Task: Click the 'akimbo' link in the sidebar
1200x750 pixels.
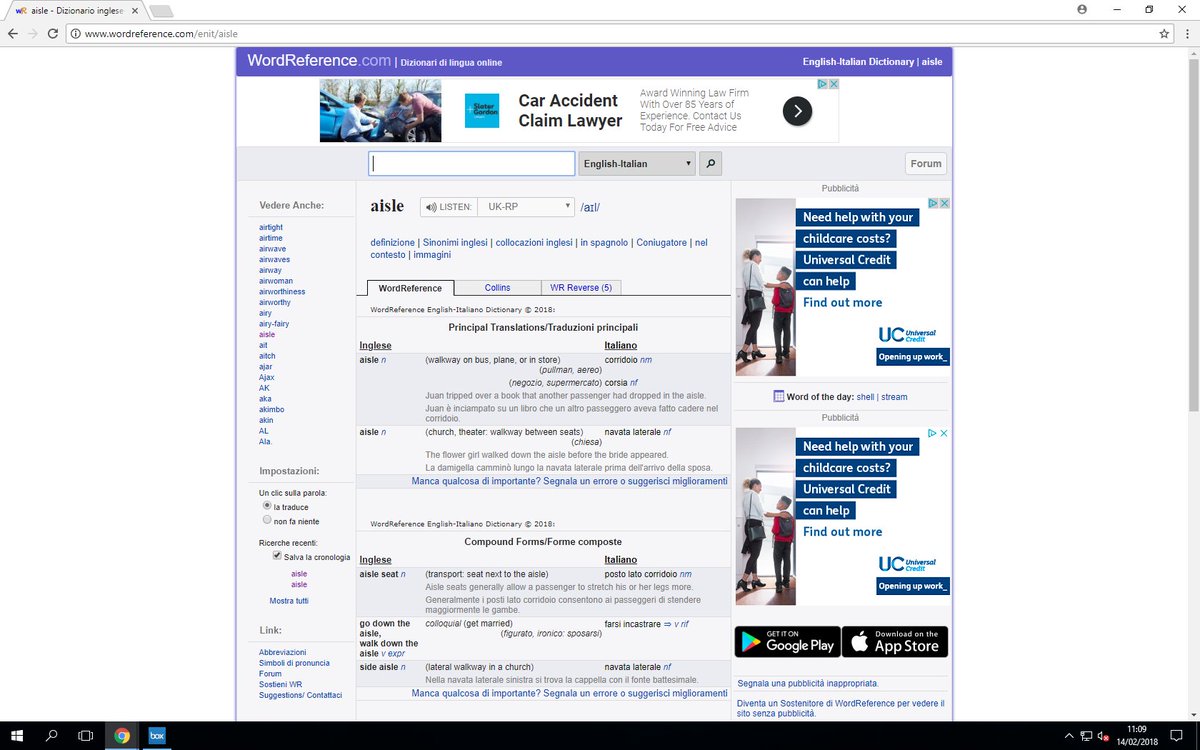Action: coord(271,409)
